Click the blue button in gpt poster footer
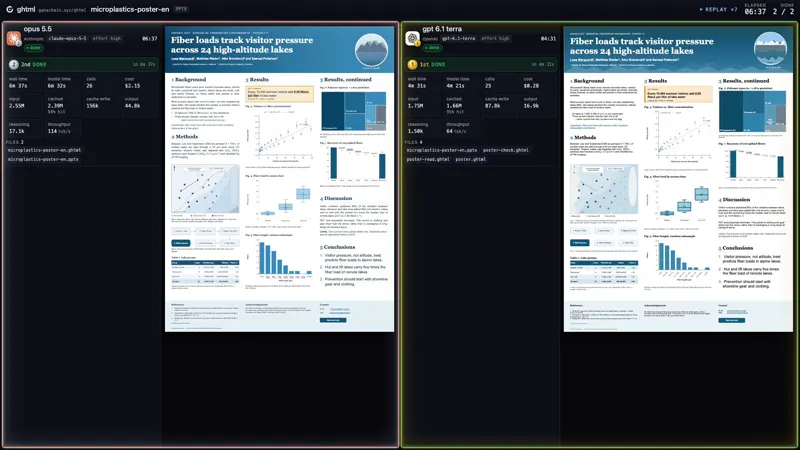The height and width of the screenshot is (450, 800). click(731, 320)
